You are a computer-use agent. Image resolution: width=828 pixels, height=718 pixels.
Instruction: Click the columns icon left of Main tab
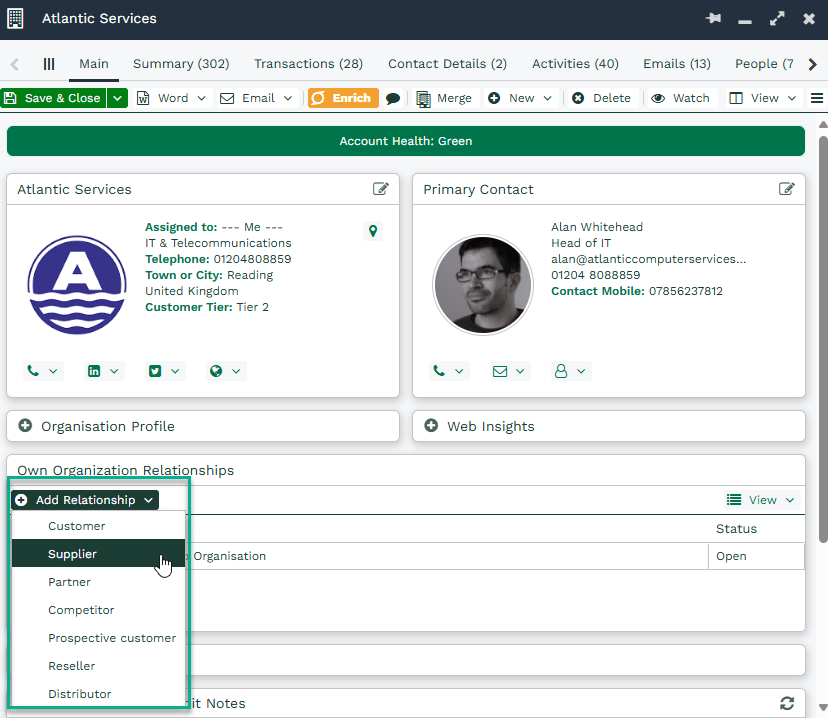point(48,64)
